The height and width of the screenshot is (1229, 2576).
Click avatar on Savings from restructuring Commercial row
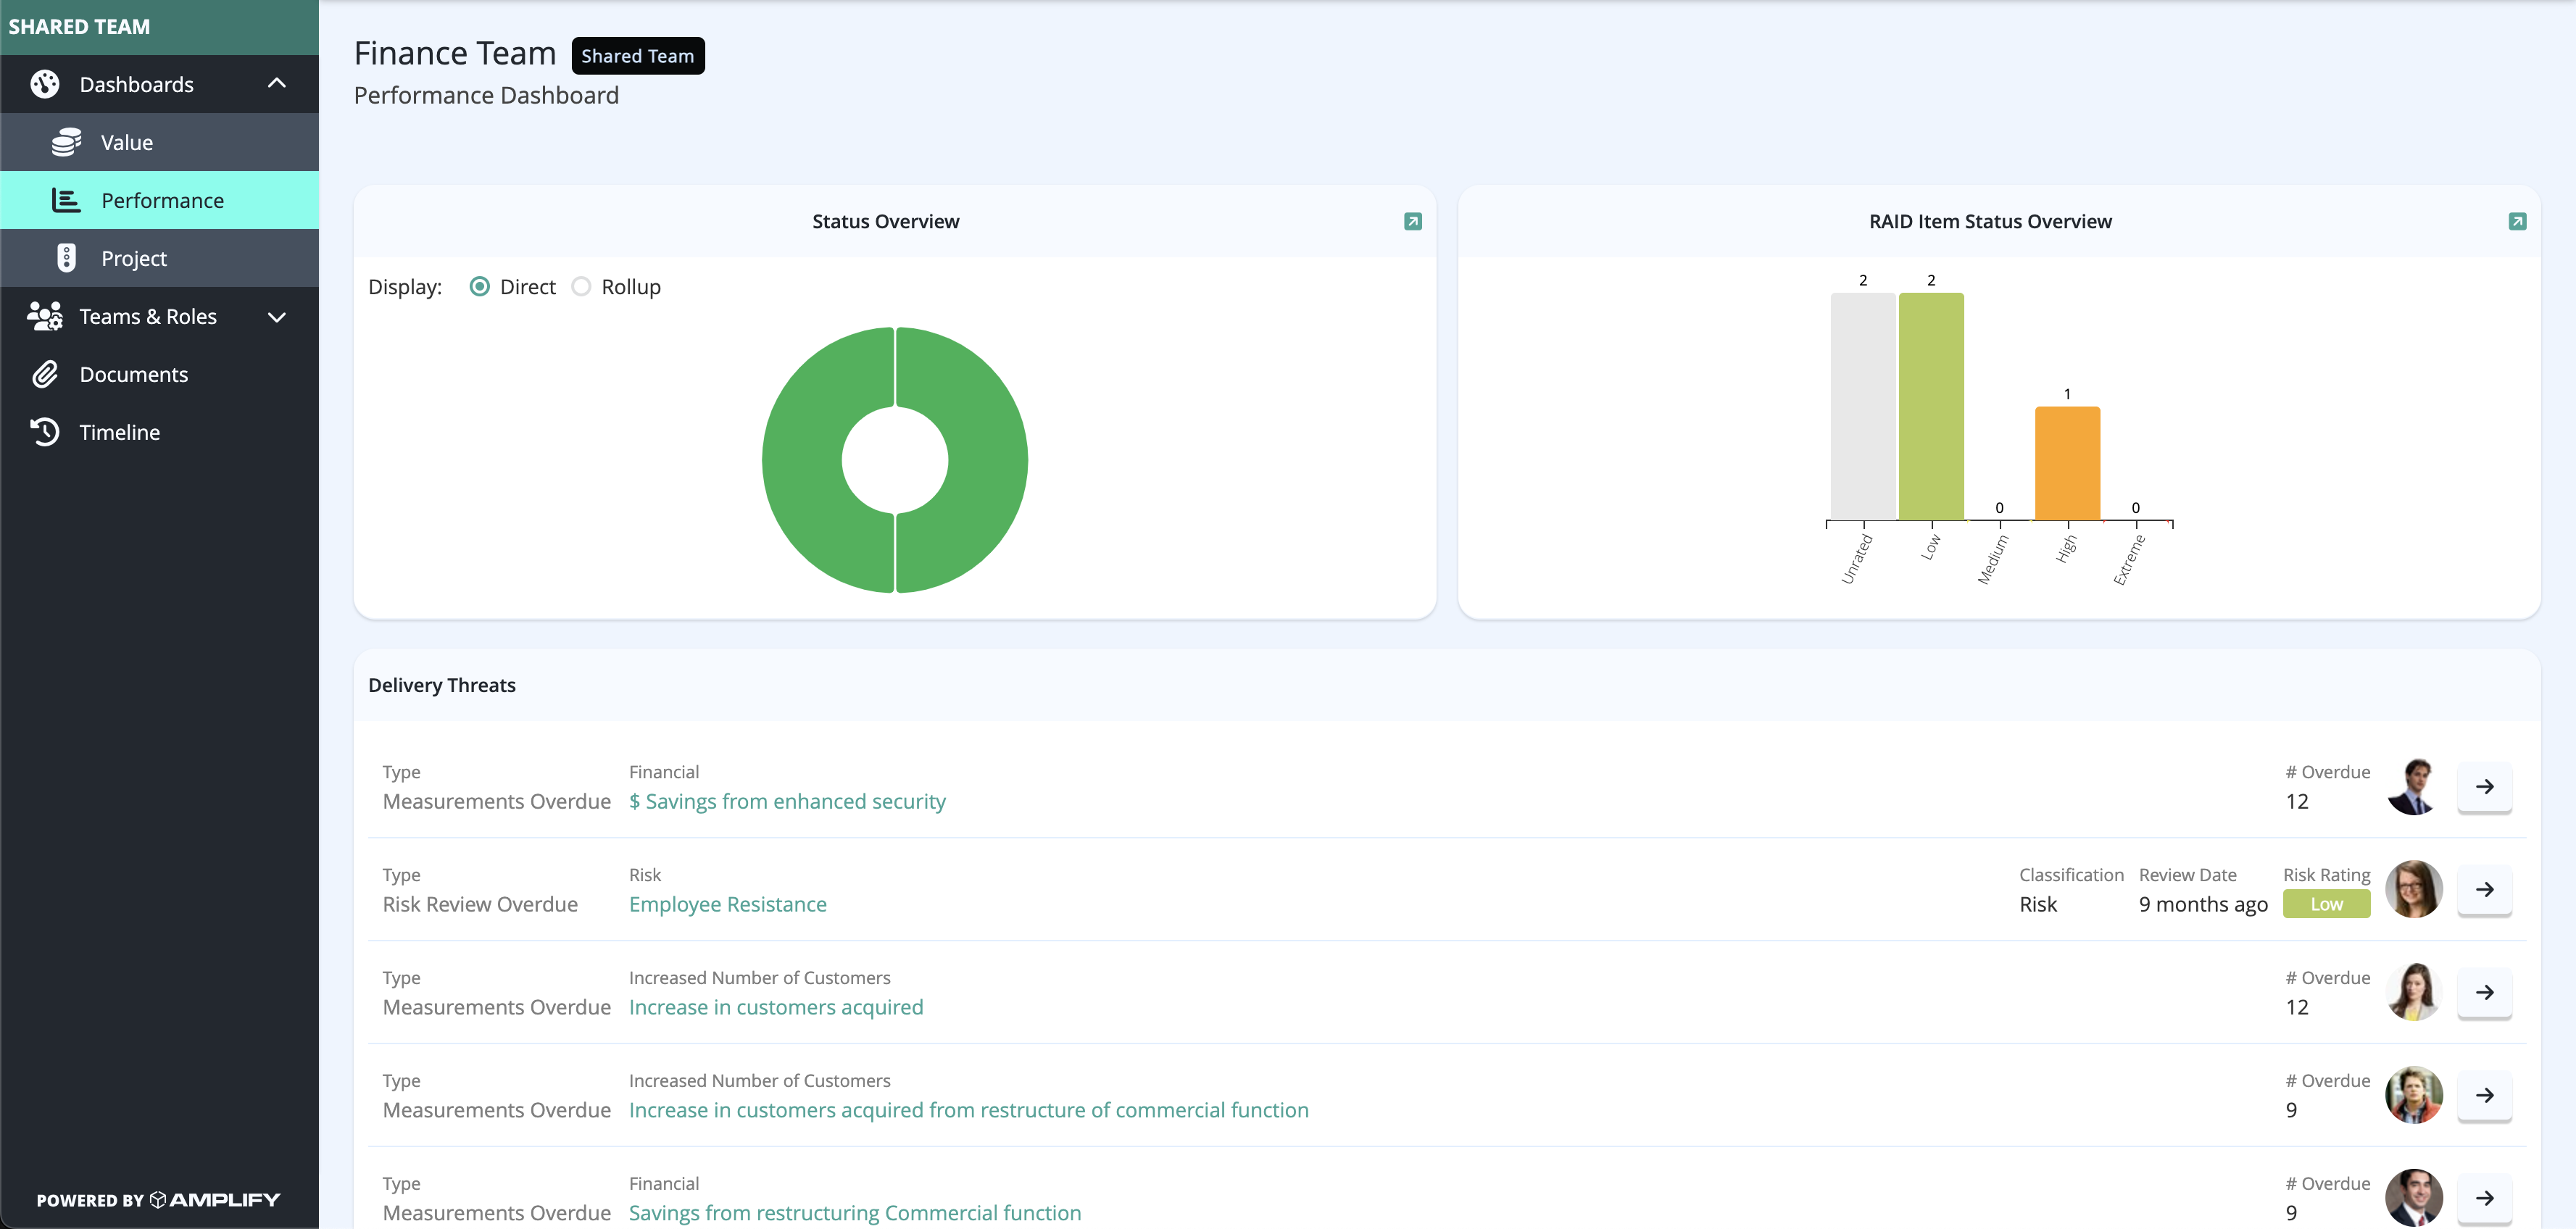point(2414,1198)
